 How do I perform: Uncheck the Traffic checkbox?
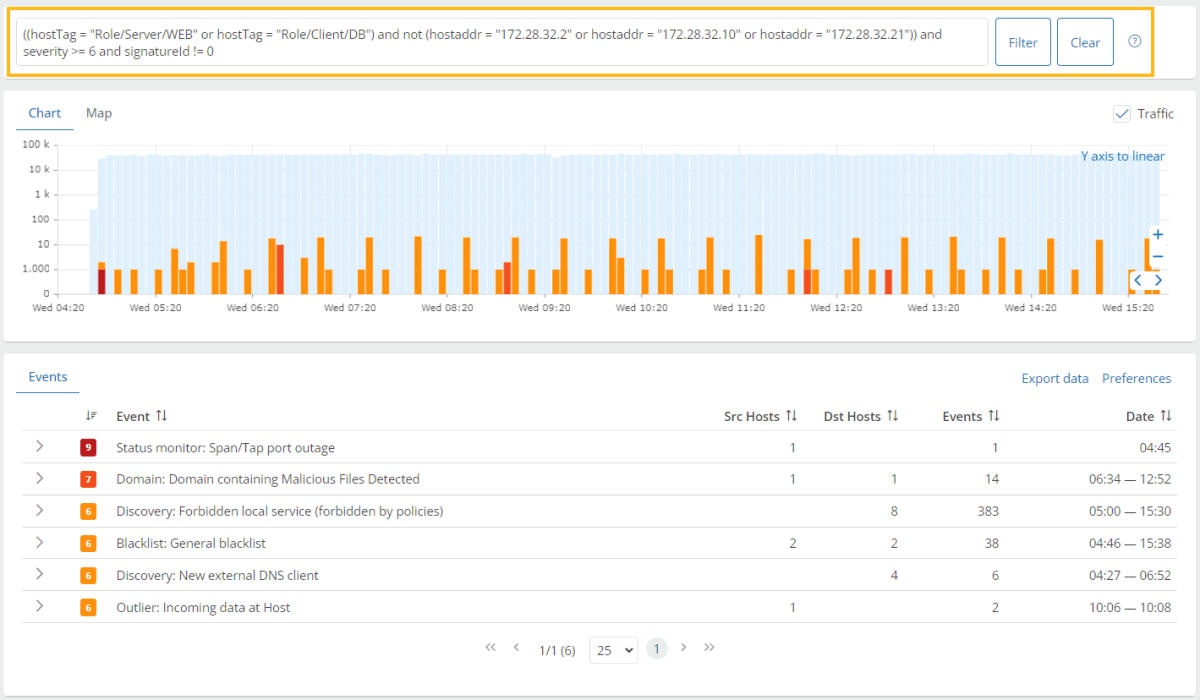click(x=1122, y=114)
